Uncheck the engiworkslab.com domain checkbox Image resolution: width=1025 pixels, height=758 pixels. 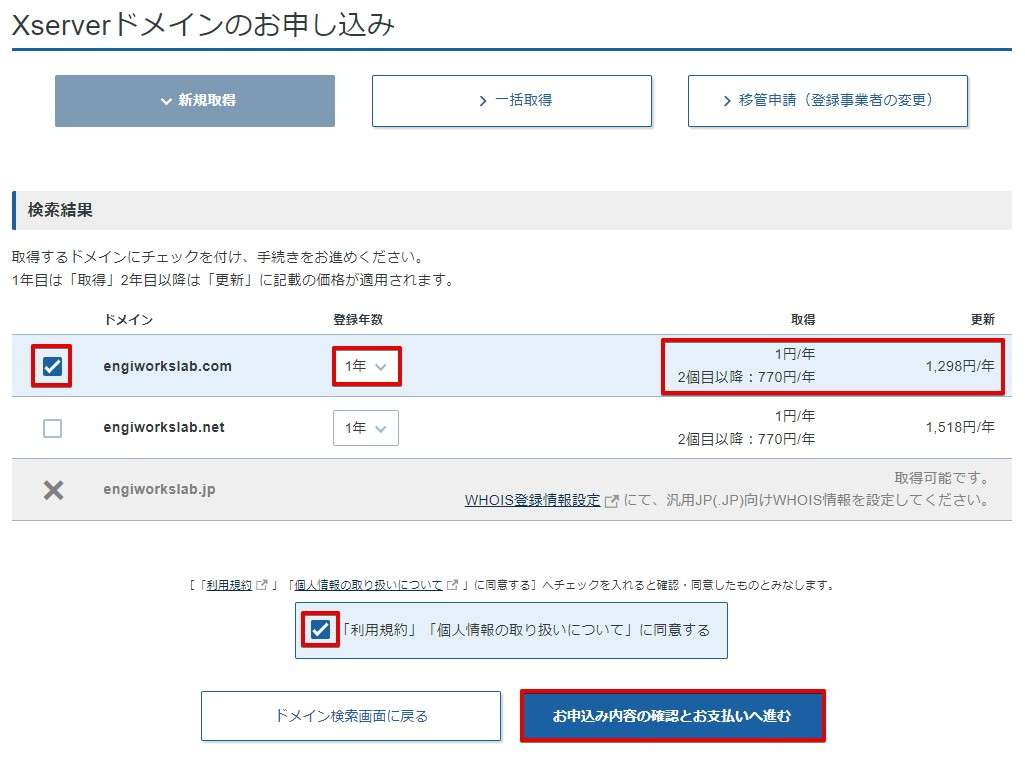click(52, 366)
